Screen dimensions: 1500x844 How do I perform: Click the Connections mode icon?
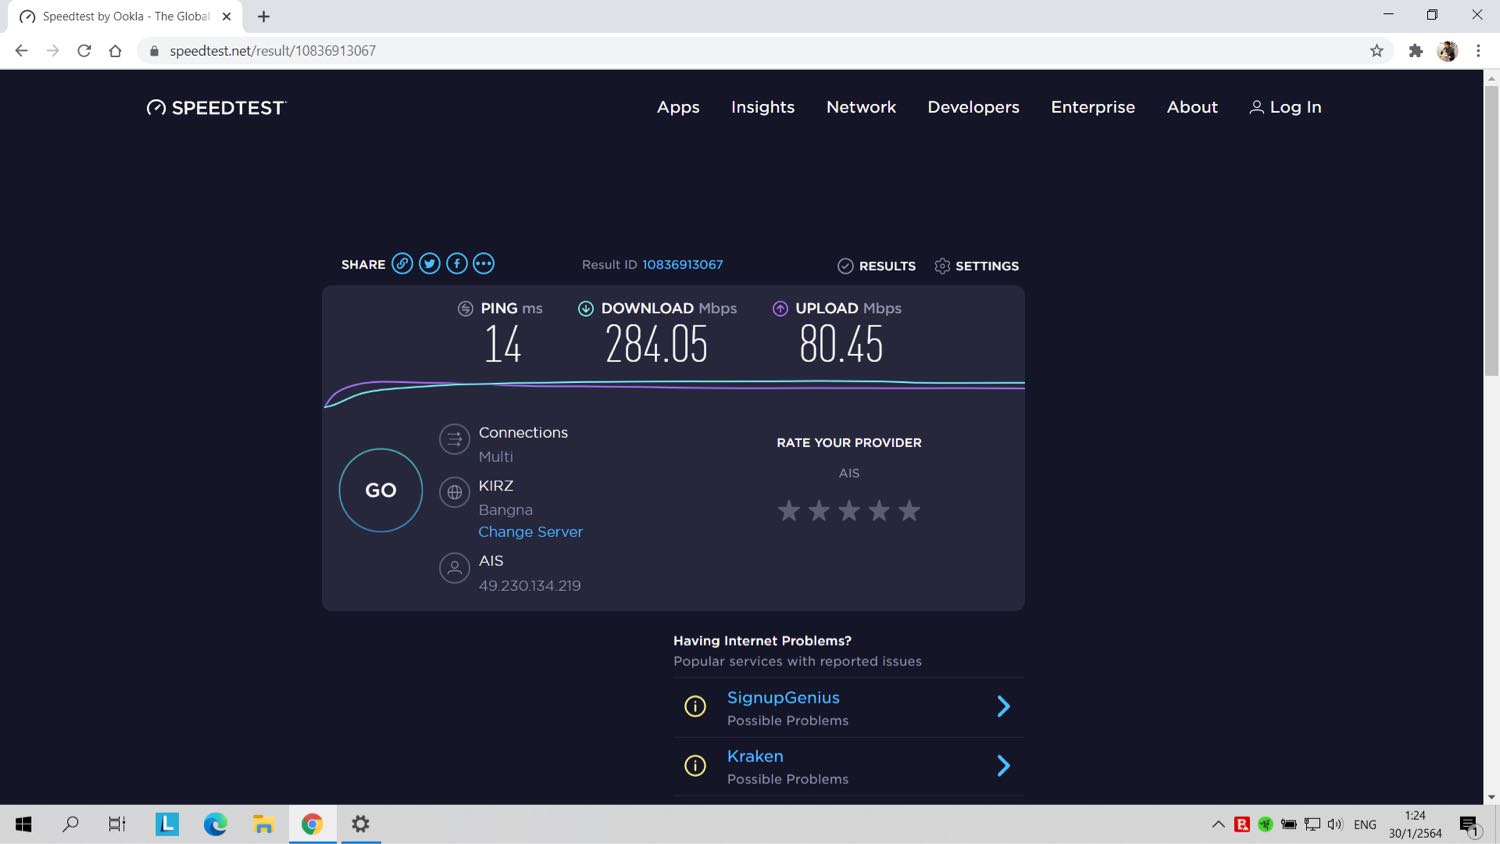click(x=454, y=439)
